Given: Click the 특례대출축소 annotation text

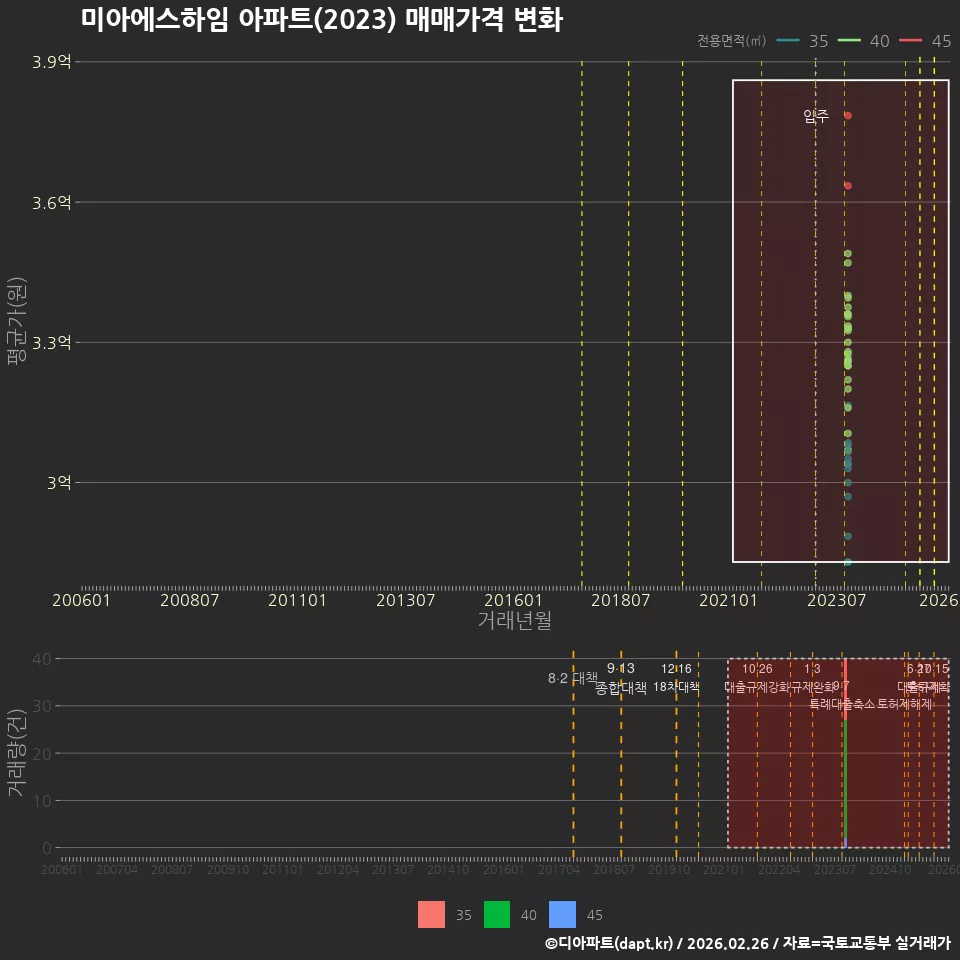Looking at the screenshot, I should (842, 704).
